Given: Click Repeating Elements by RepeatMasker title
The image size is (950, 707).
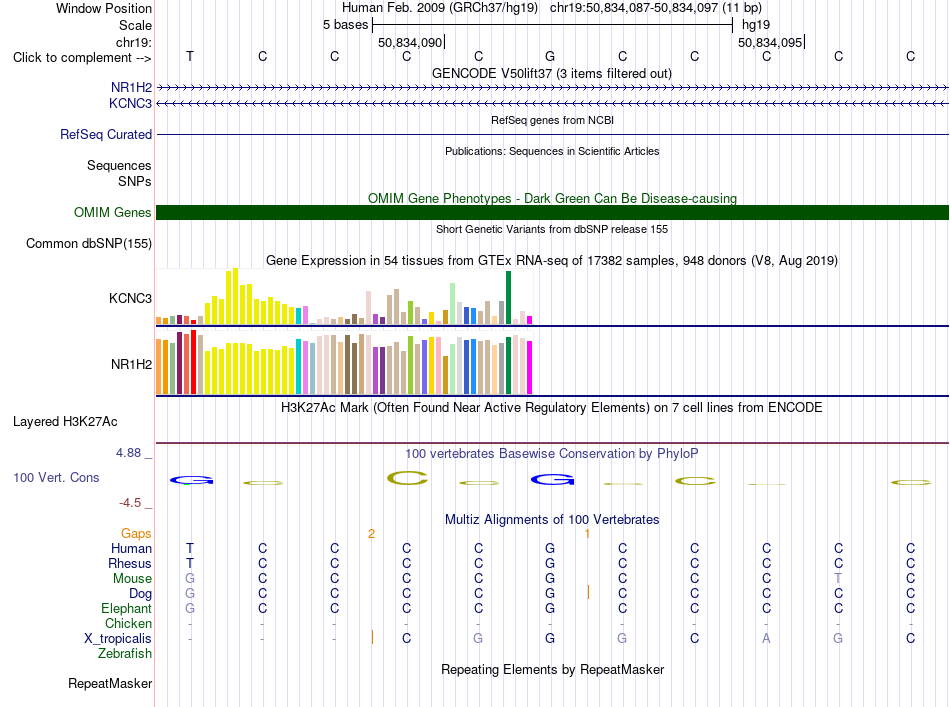Looking at the screenshot, I should [552, 669].
